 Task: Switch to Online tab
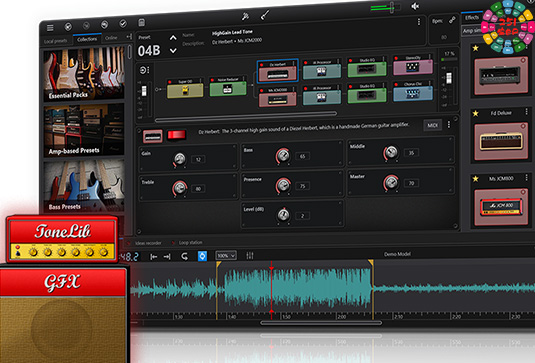pos(111,38)
